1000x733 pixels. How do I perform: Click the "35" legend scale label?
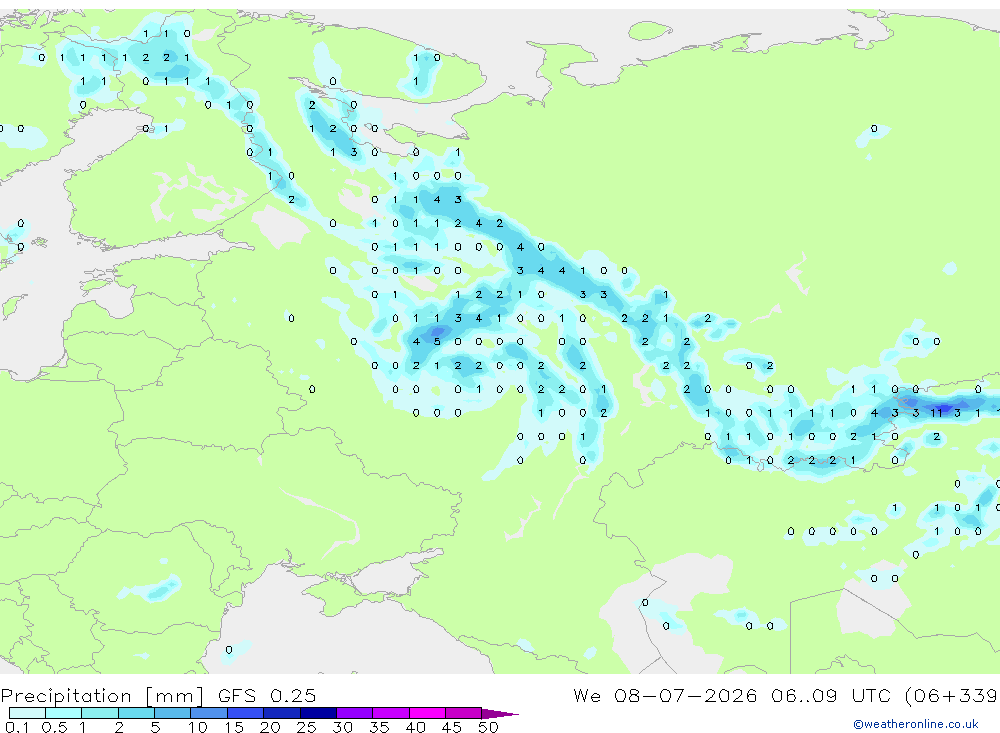pos(379,727)
